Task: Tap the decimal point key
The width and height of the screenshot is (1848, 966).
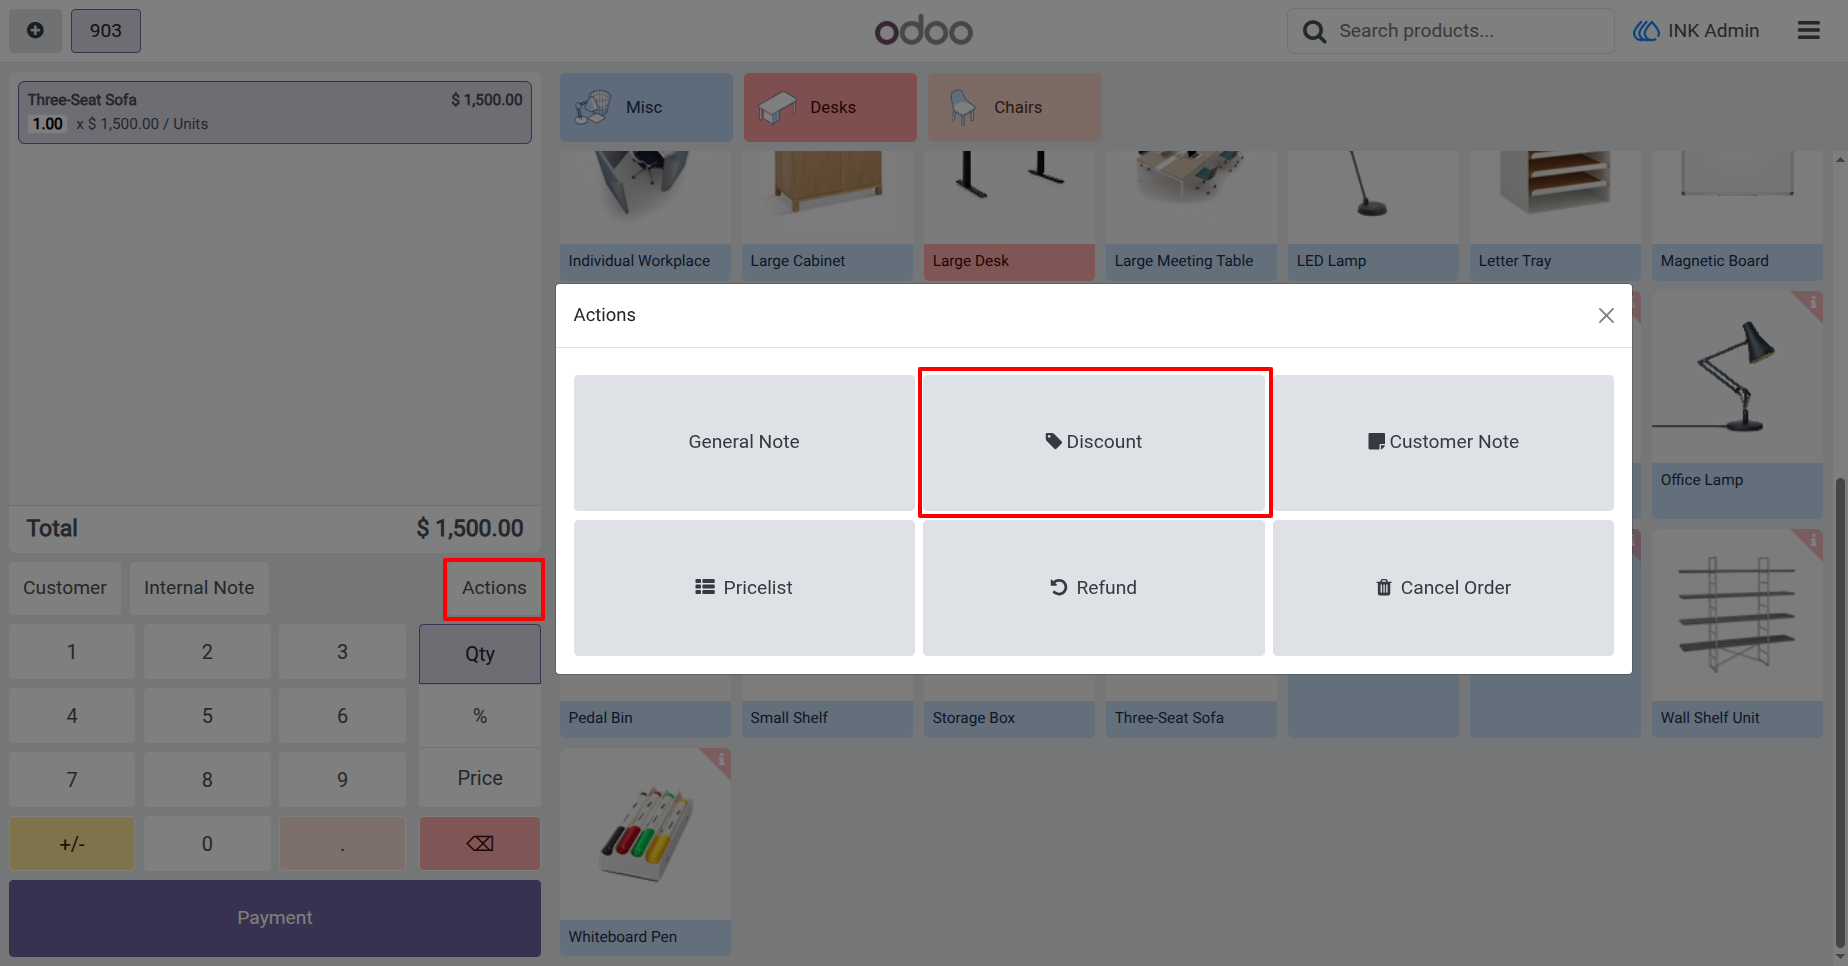Action: 342,844
